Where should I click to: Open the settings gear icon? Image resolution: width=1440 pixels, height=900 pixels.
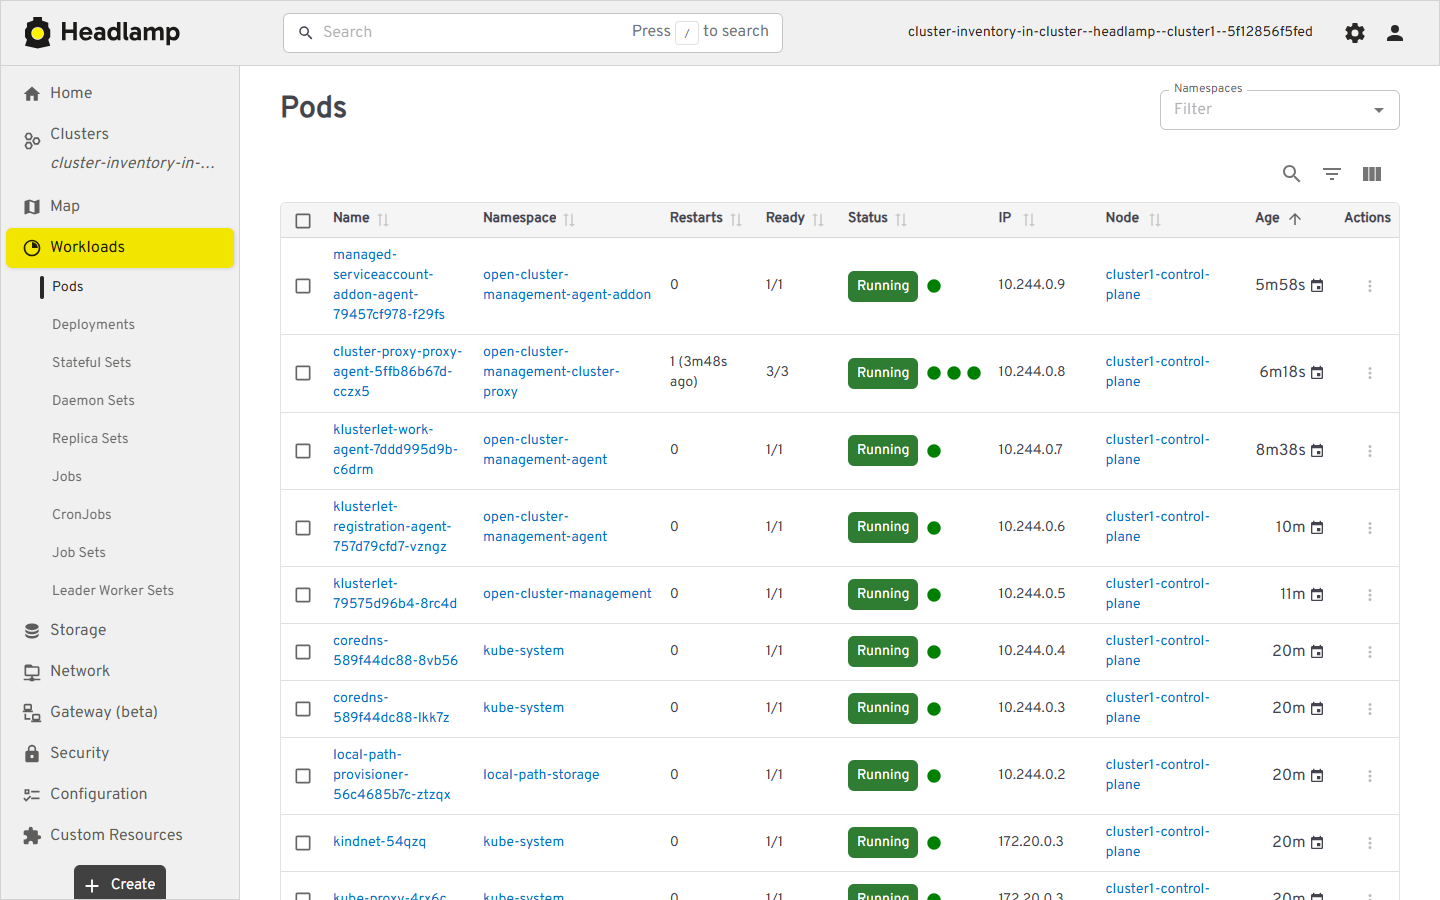[1355, 33]
